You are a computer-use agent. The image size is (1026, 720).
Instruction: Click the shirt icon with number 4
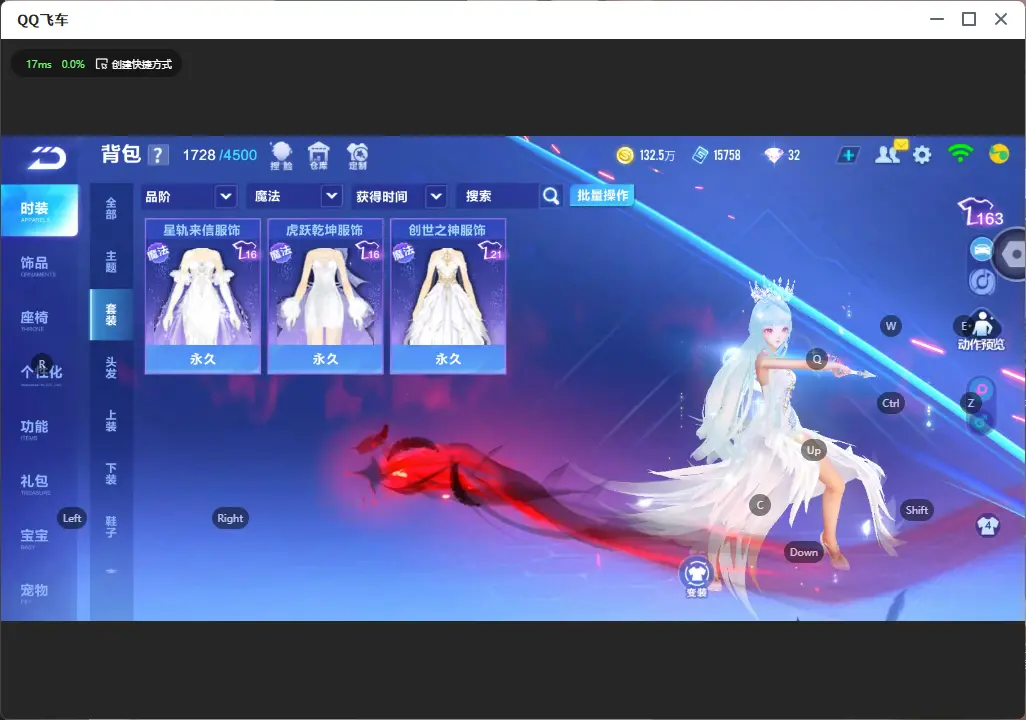[987, 526]
